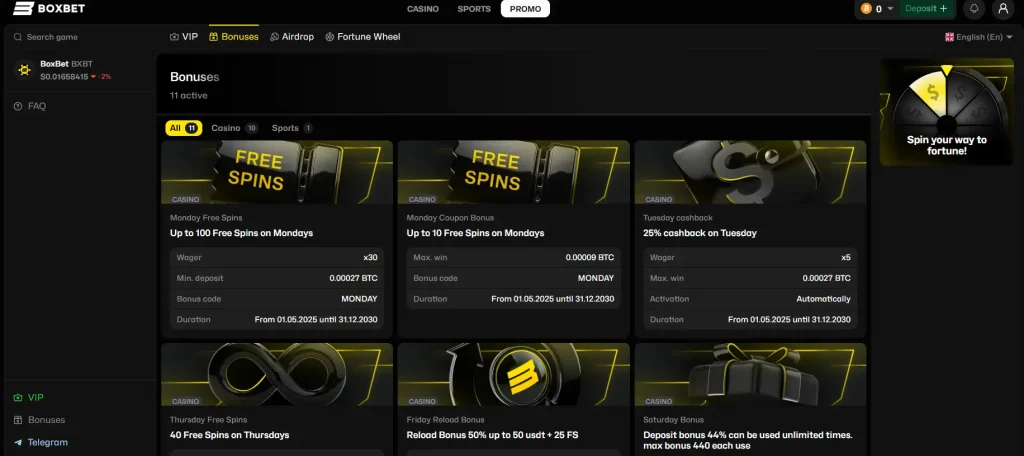Filter bonuses by Casino

(x=234, y=128)
